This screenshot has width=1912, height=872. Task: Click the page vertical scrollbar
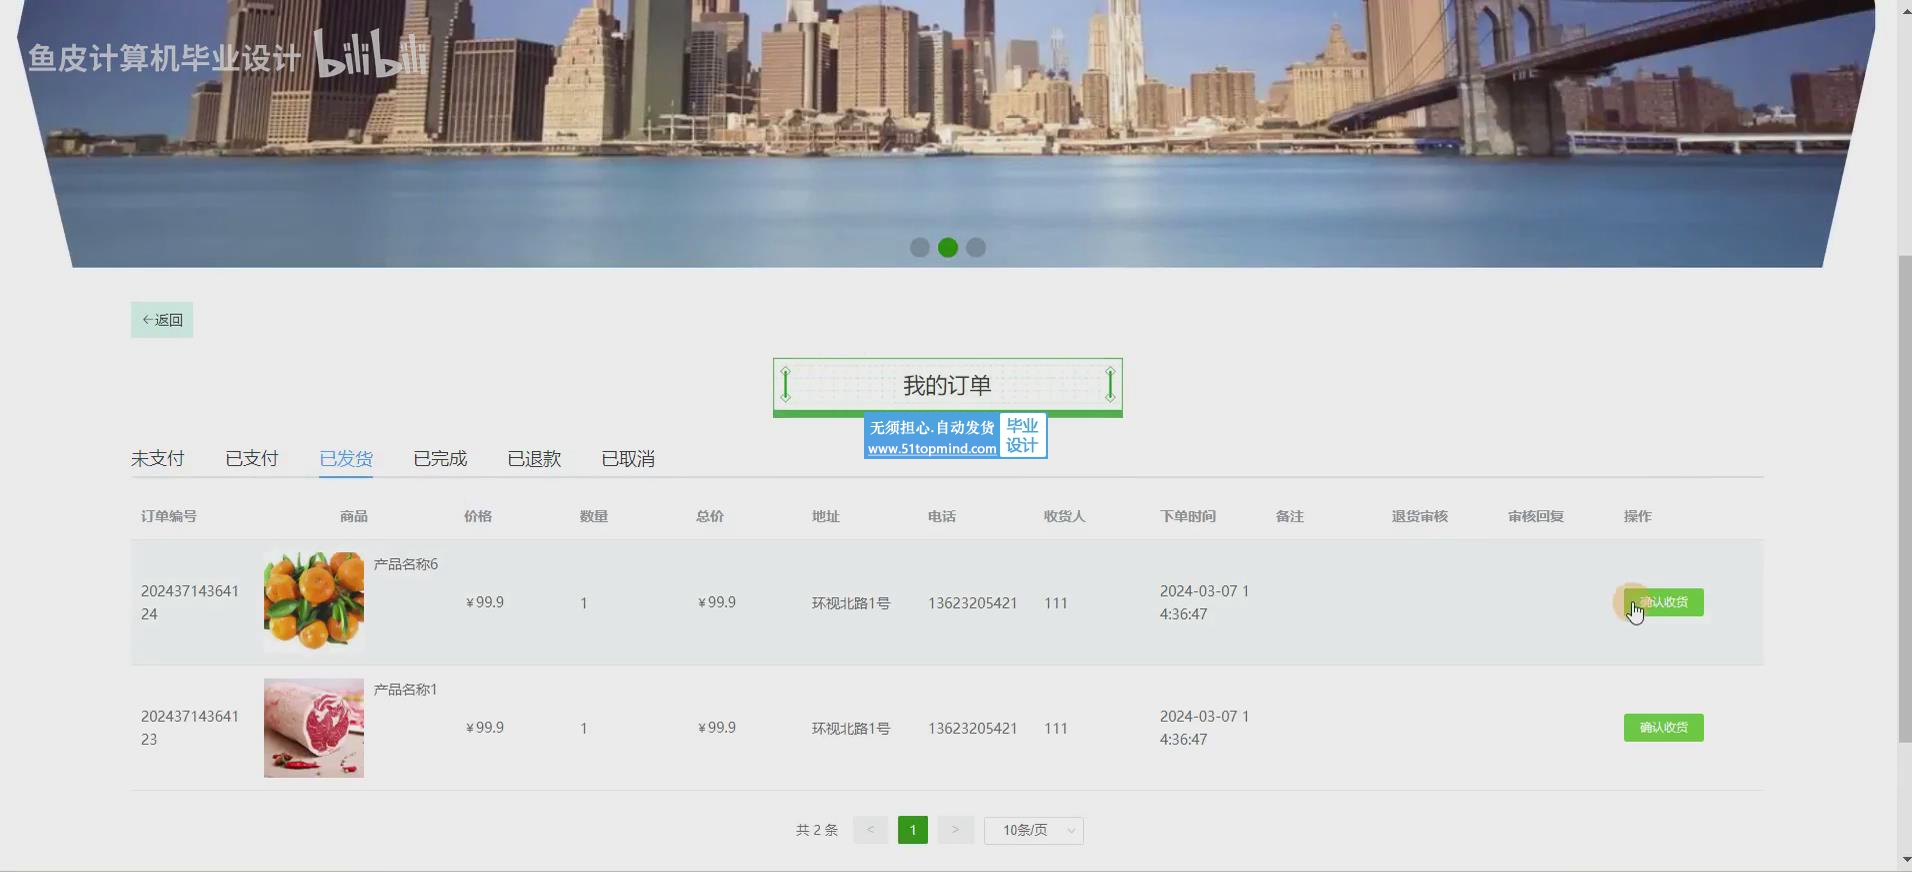[1905, 500]
